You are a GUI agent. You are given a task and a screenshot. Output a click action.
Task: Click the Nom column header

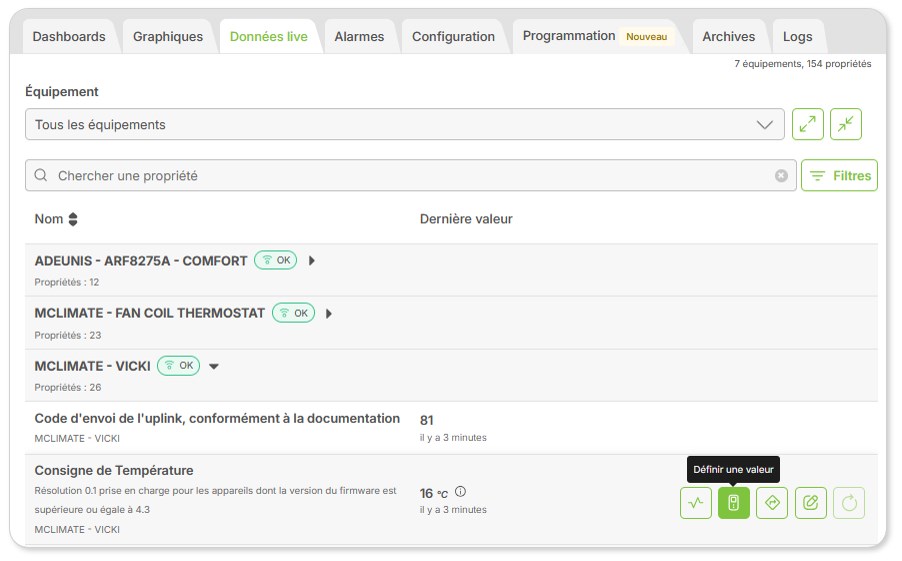(x=49, y=219)
